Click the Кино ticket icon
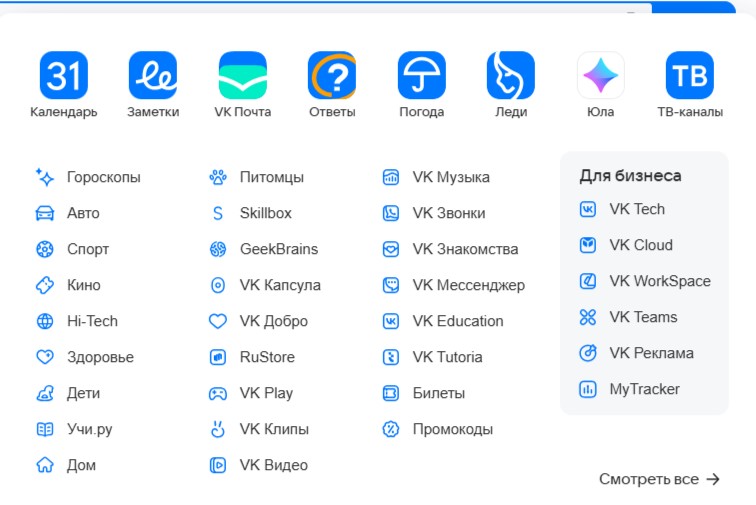This screenshot has height=505, width=756. pyautogui.click(x=45, y=285)
